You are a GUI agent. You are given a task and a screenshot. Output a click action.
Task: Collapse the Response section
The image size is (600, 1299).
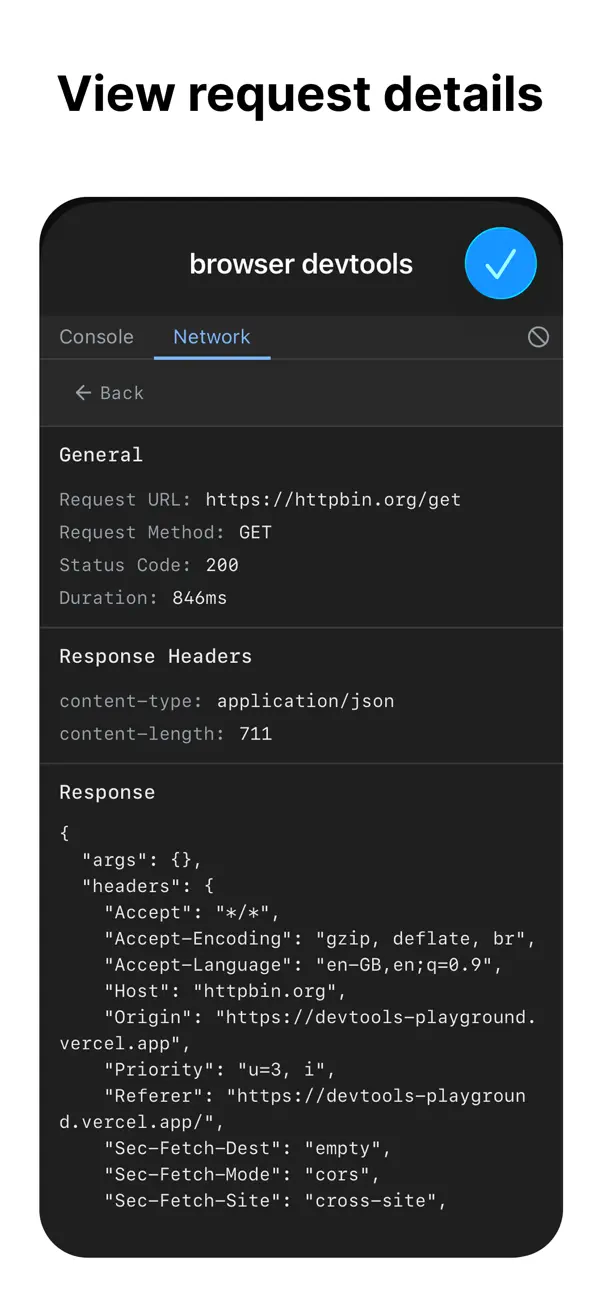point(107,791)
